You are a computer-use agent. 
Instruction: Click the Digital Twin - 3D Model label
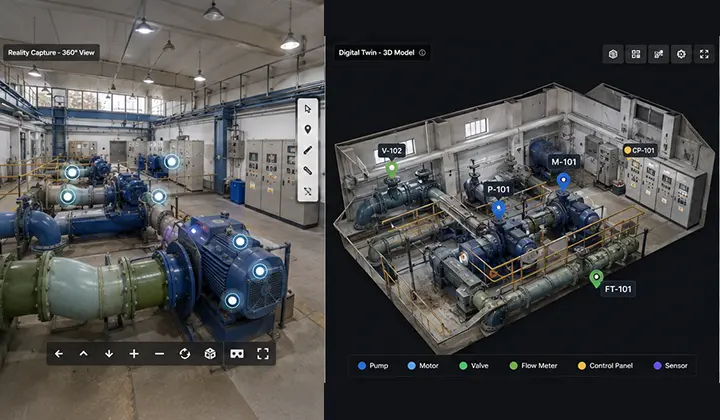coord(377,53)
